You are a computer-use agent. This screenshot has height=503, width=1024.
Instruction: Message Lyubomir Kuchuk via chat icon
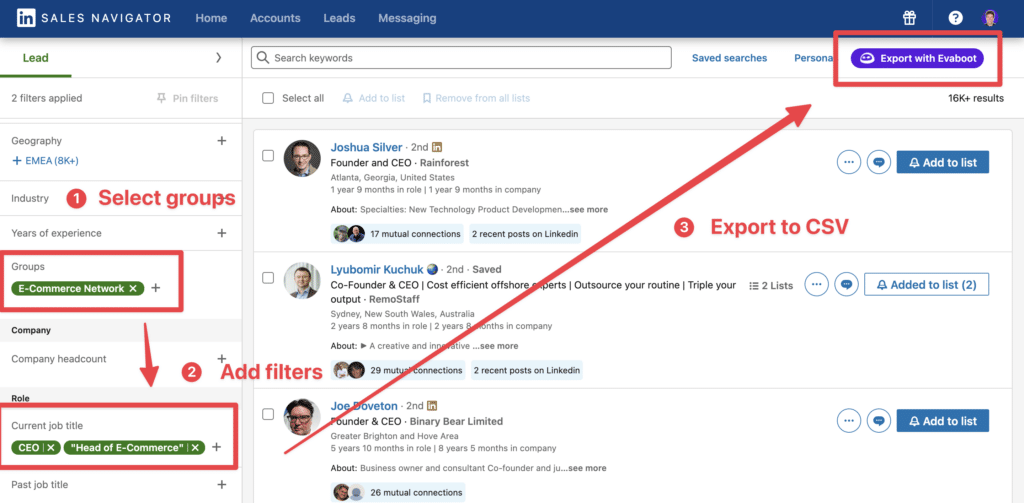tap(846, 284)
